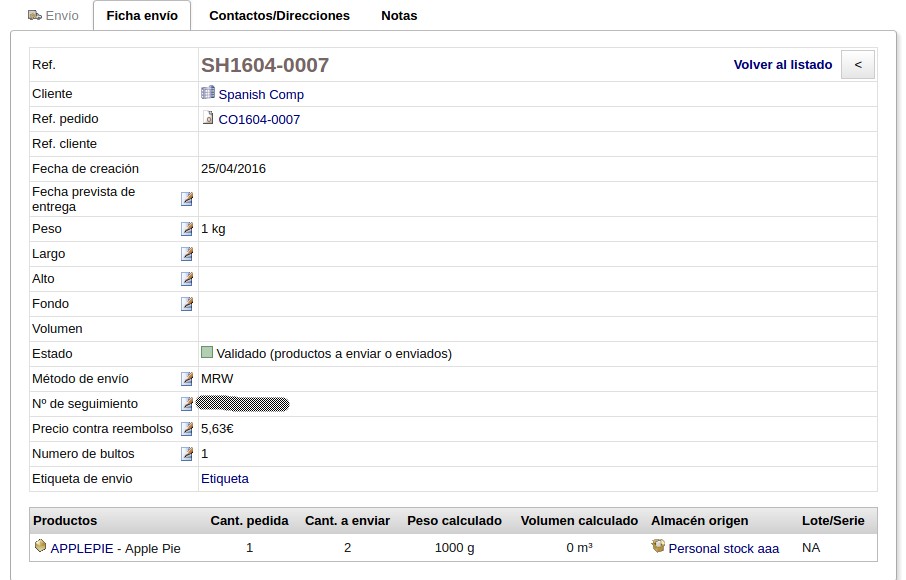The width and height of the screenshot is (906, 580).
Task: Click the Ref. pedido label
Action: point(65,119)
